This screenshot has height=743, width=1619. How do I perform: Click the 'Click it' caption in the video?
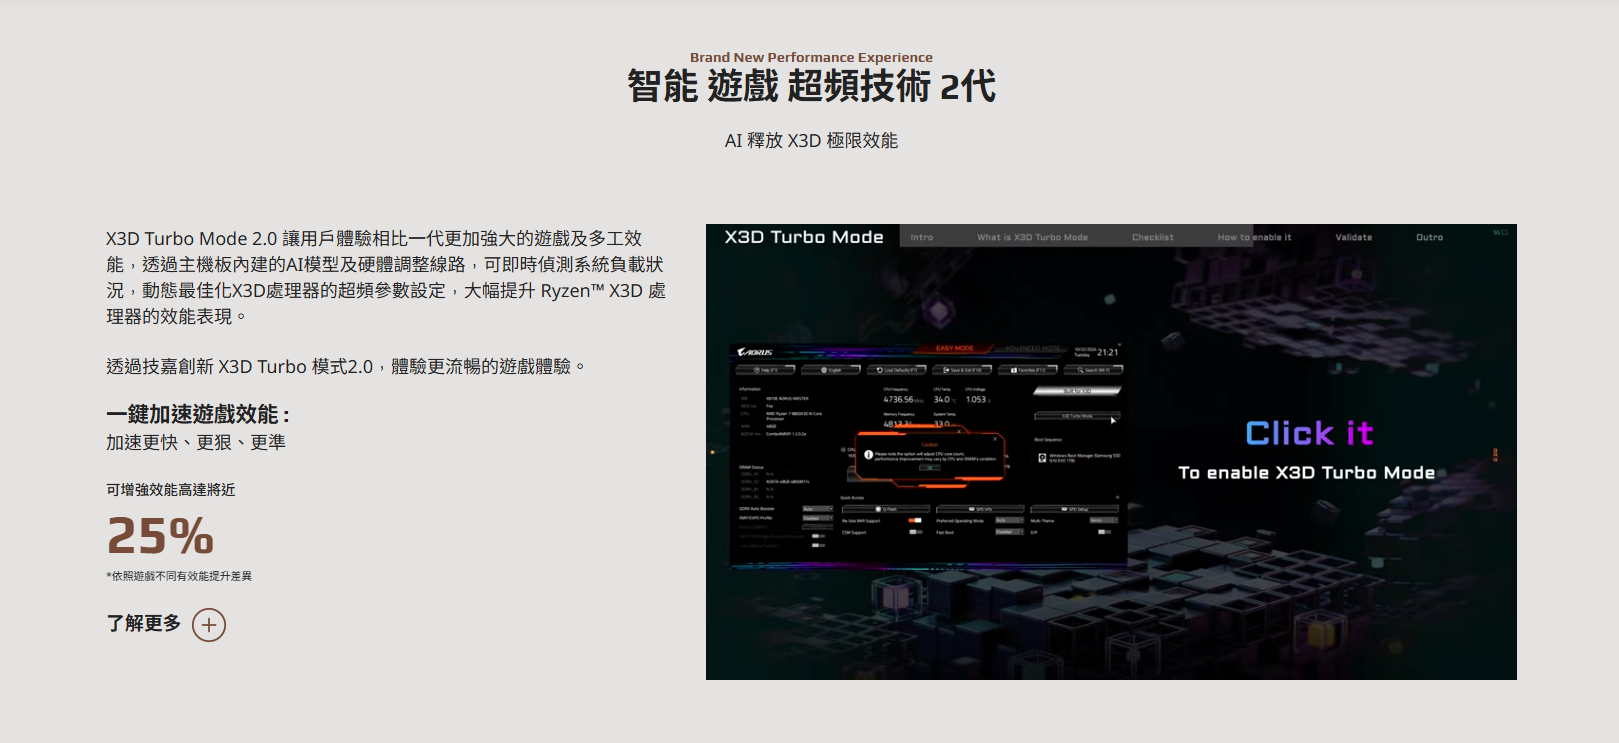[1308, 433]
